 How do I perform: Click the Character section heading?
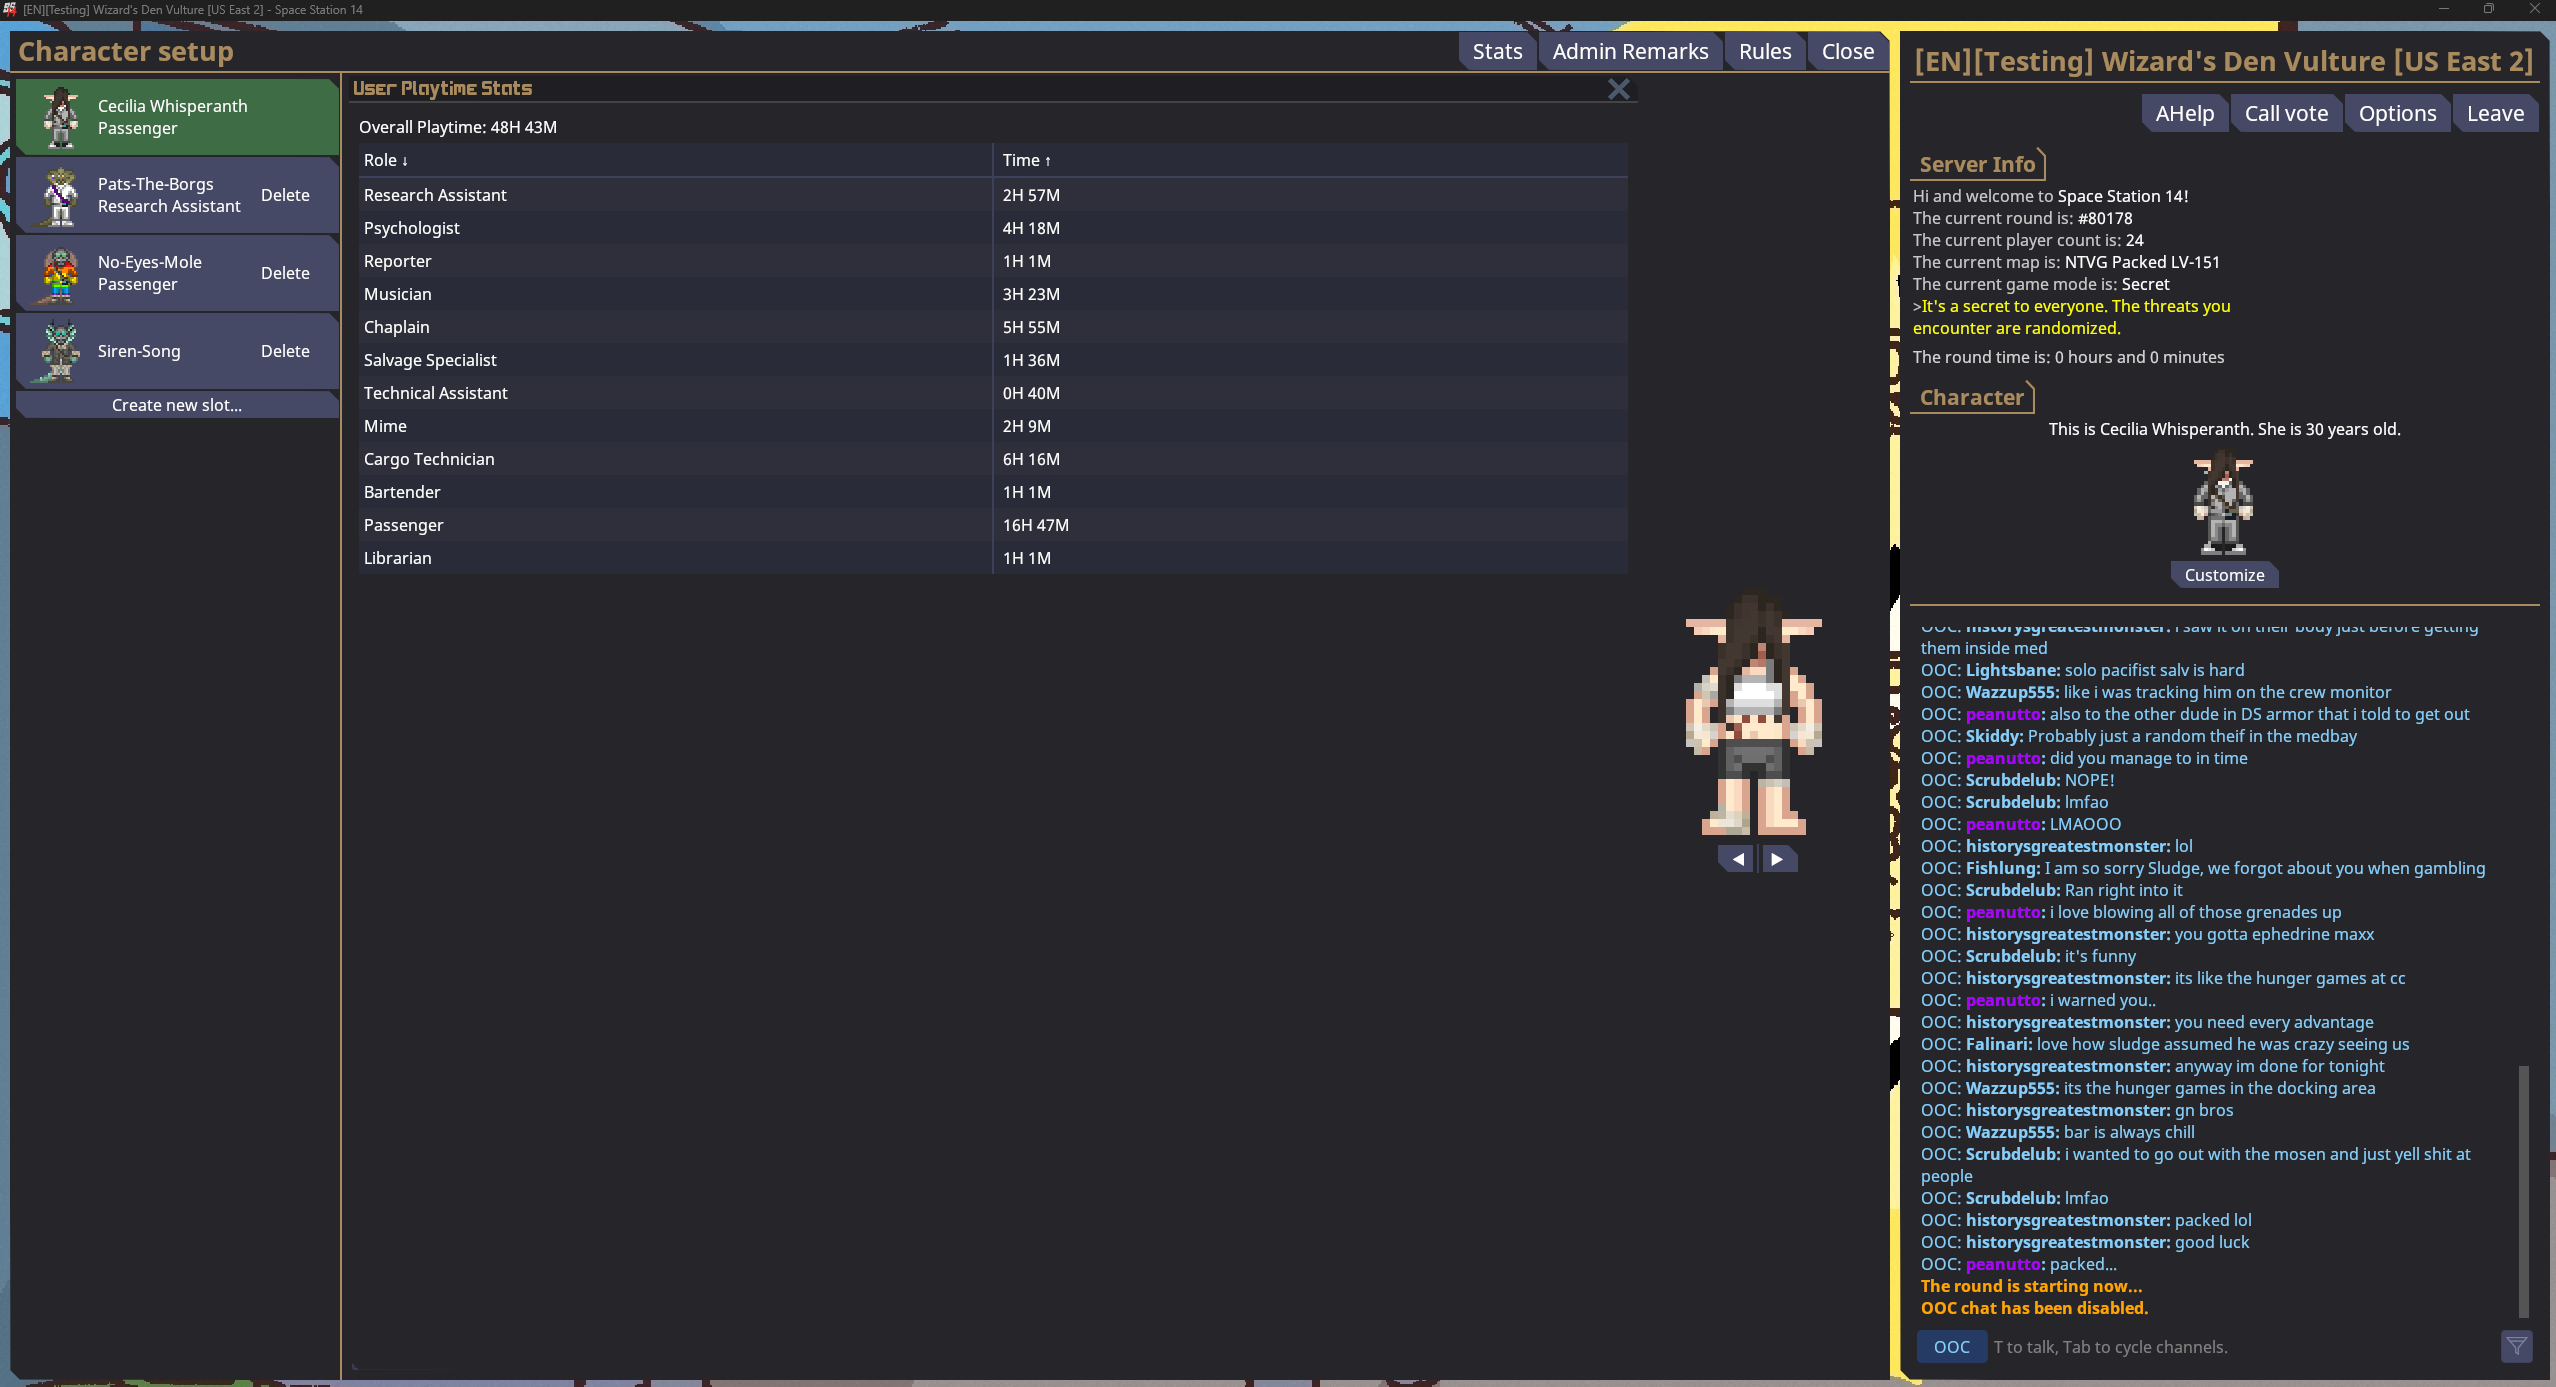[x=1971, y=397]
